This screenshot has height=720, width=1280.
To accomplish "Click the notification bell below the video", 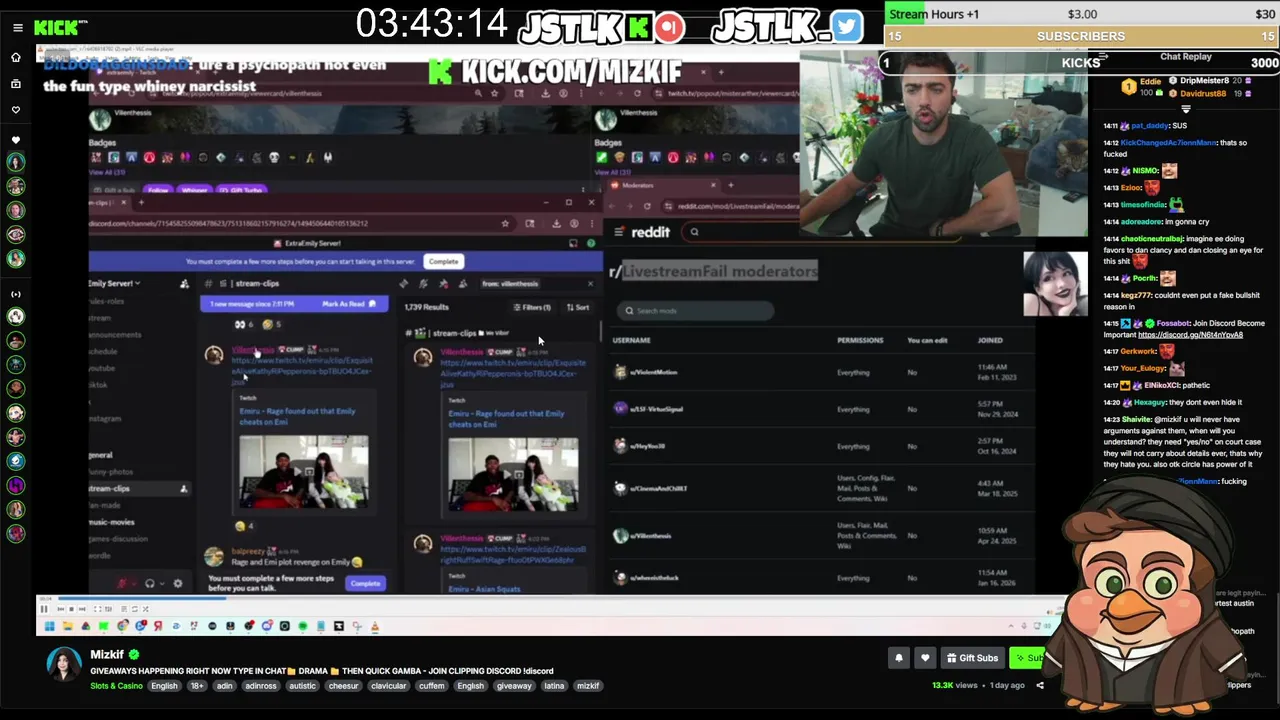I will pyautogui.click(x=898, y=658).
